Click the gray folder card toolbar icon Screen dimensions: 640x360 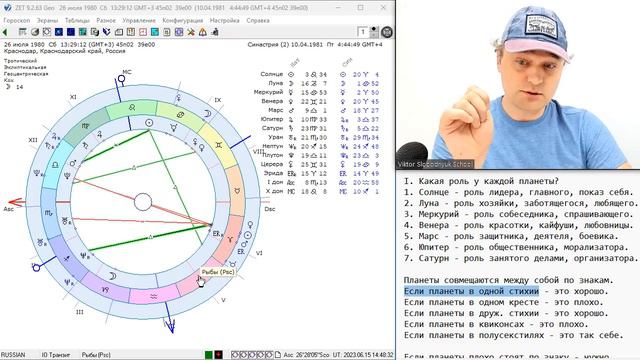tap(119, 32)
